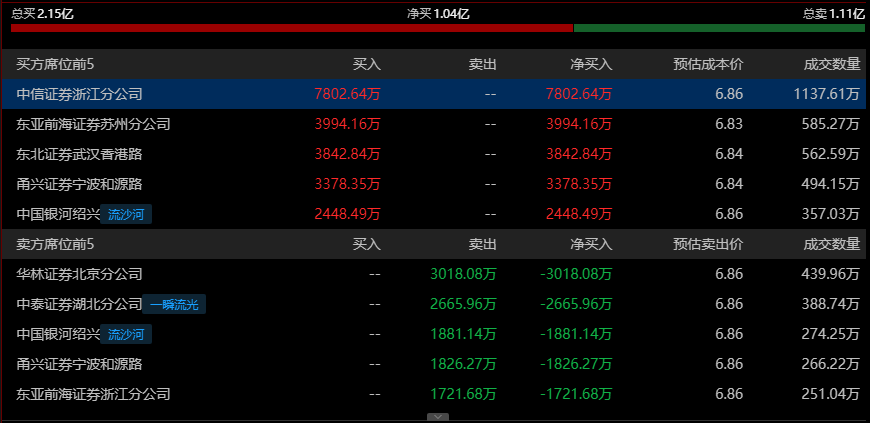The height and width of the screenshot is (423, 870).
Task: Click the sell amount 2665.96万
Action: coord(463,304)
